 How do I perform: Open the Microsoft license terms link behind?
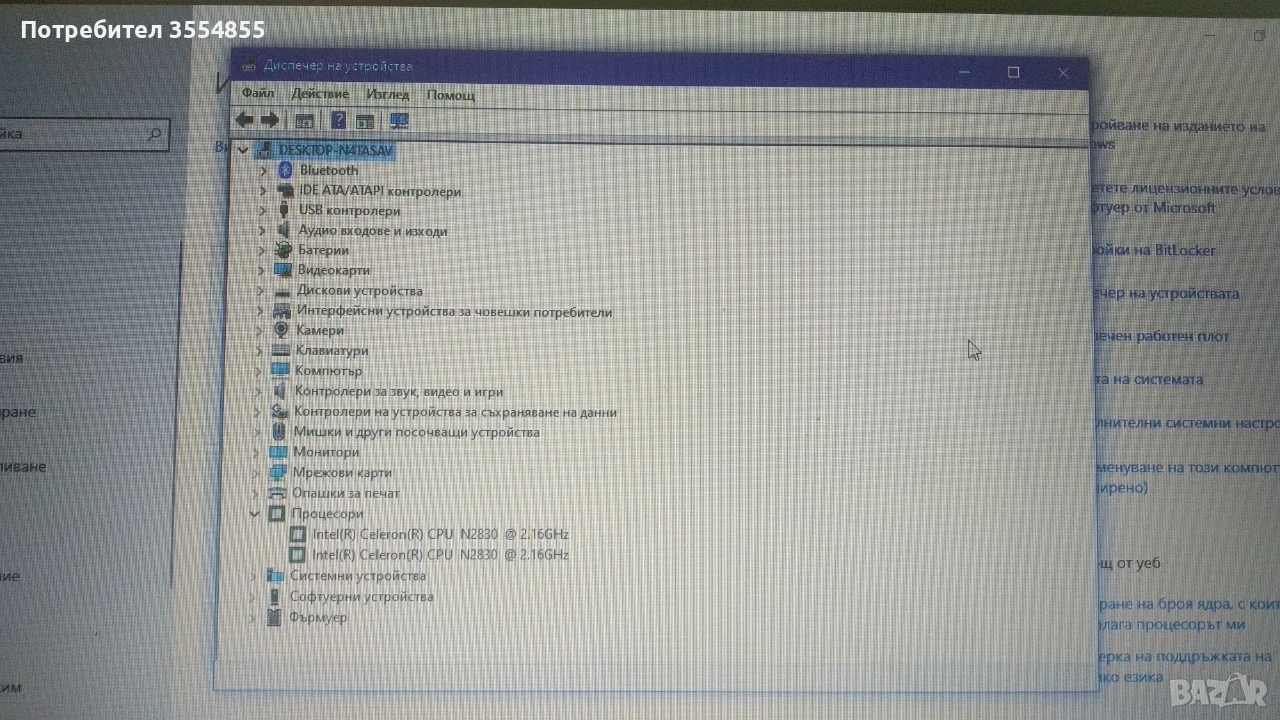point(1185,198)
